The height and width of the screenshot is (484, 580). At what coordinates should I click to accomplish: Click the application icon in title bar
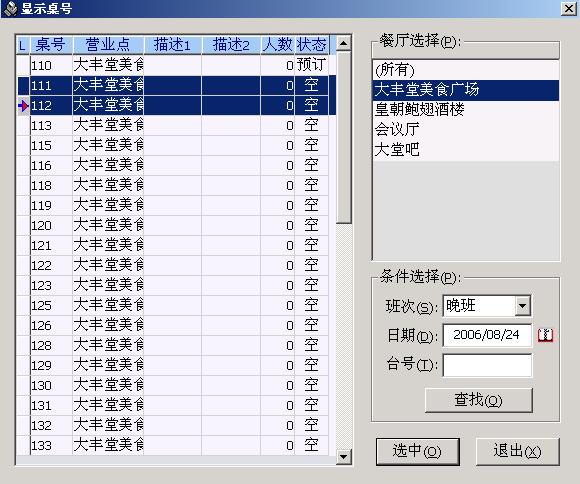click(10, 9)
